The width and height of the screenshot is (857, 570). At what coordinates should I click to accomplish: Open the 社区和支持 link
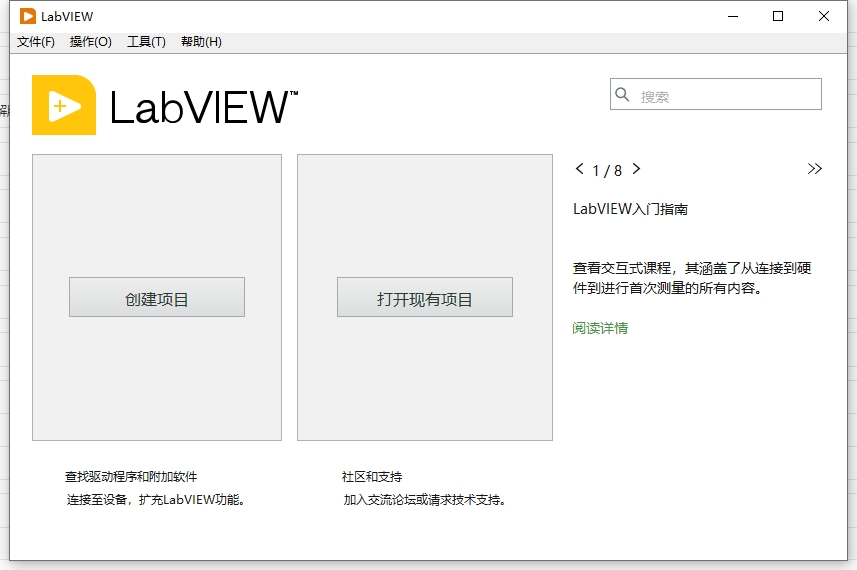point(372,477)
